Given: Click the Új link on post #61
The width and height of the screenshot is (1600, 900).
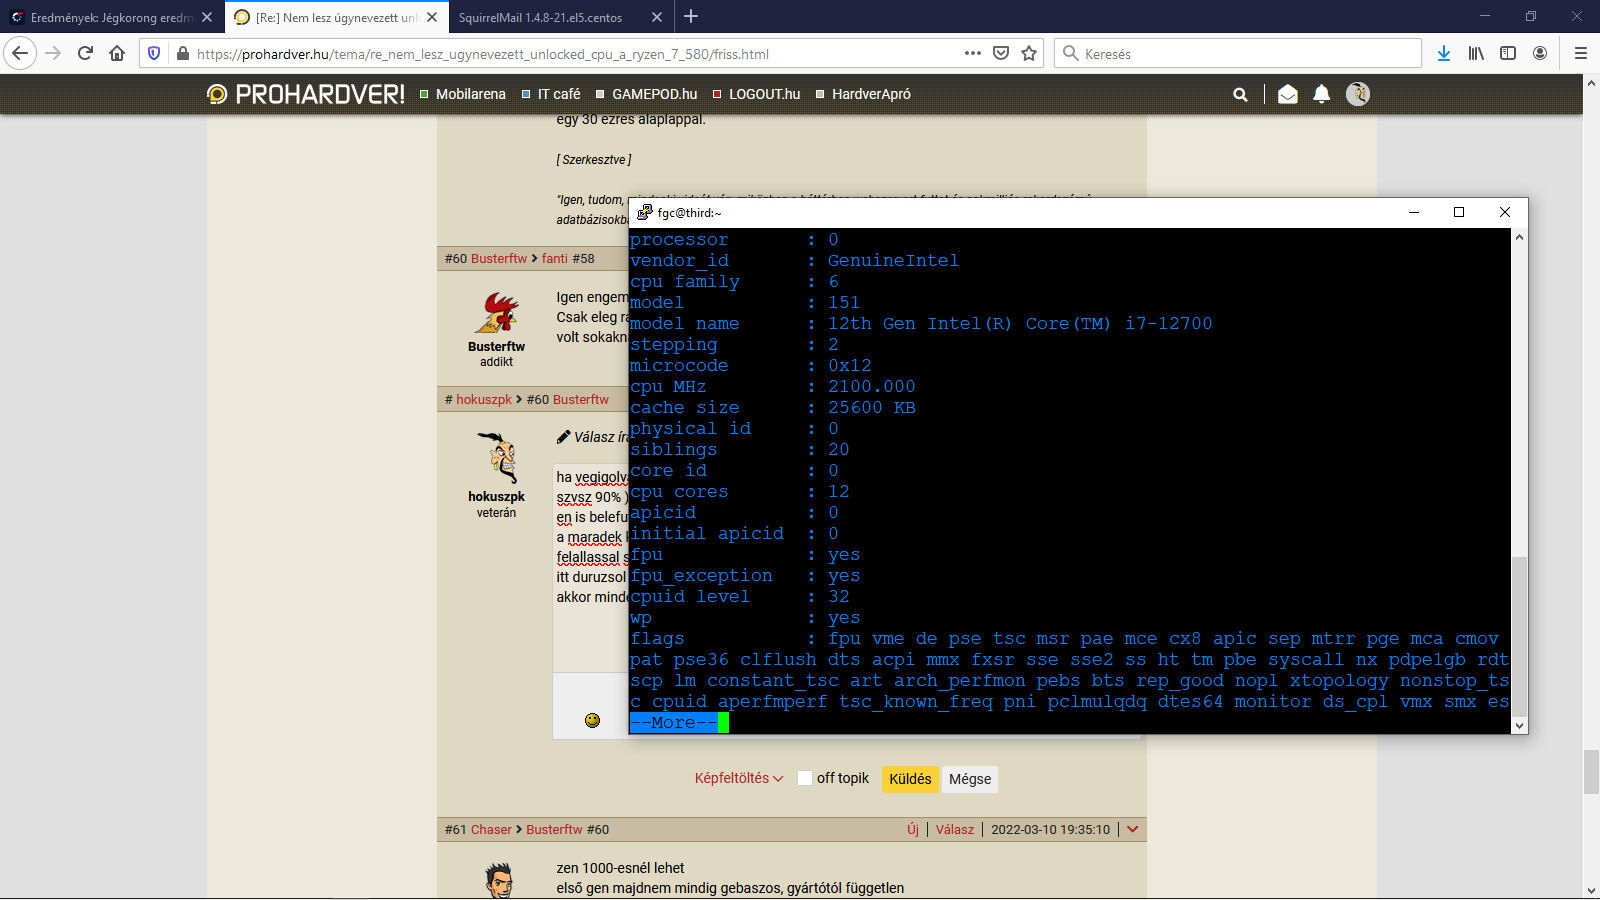Looking at the screenshot, I should click(x=913, y=829).
